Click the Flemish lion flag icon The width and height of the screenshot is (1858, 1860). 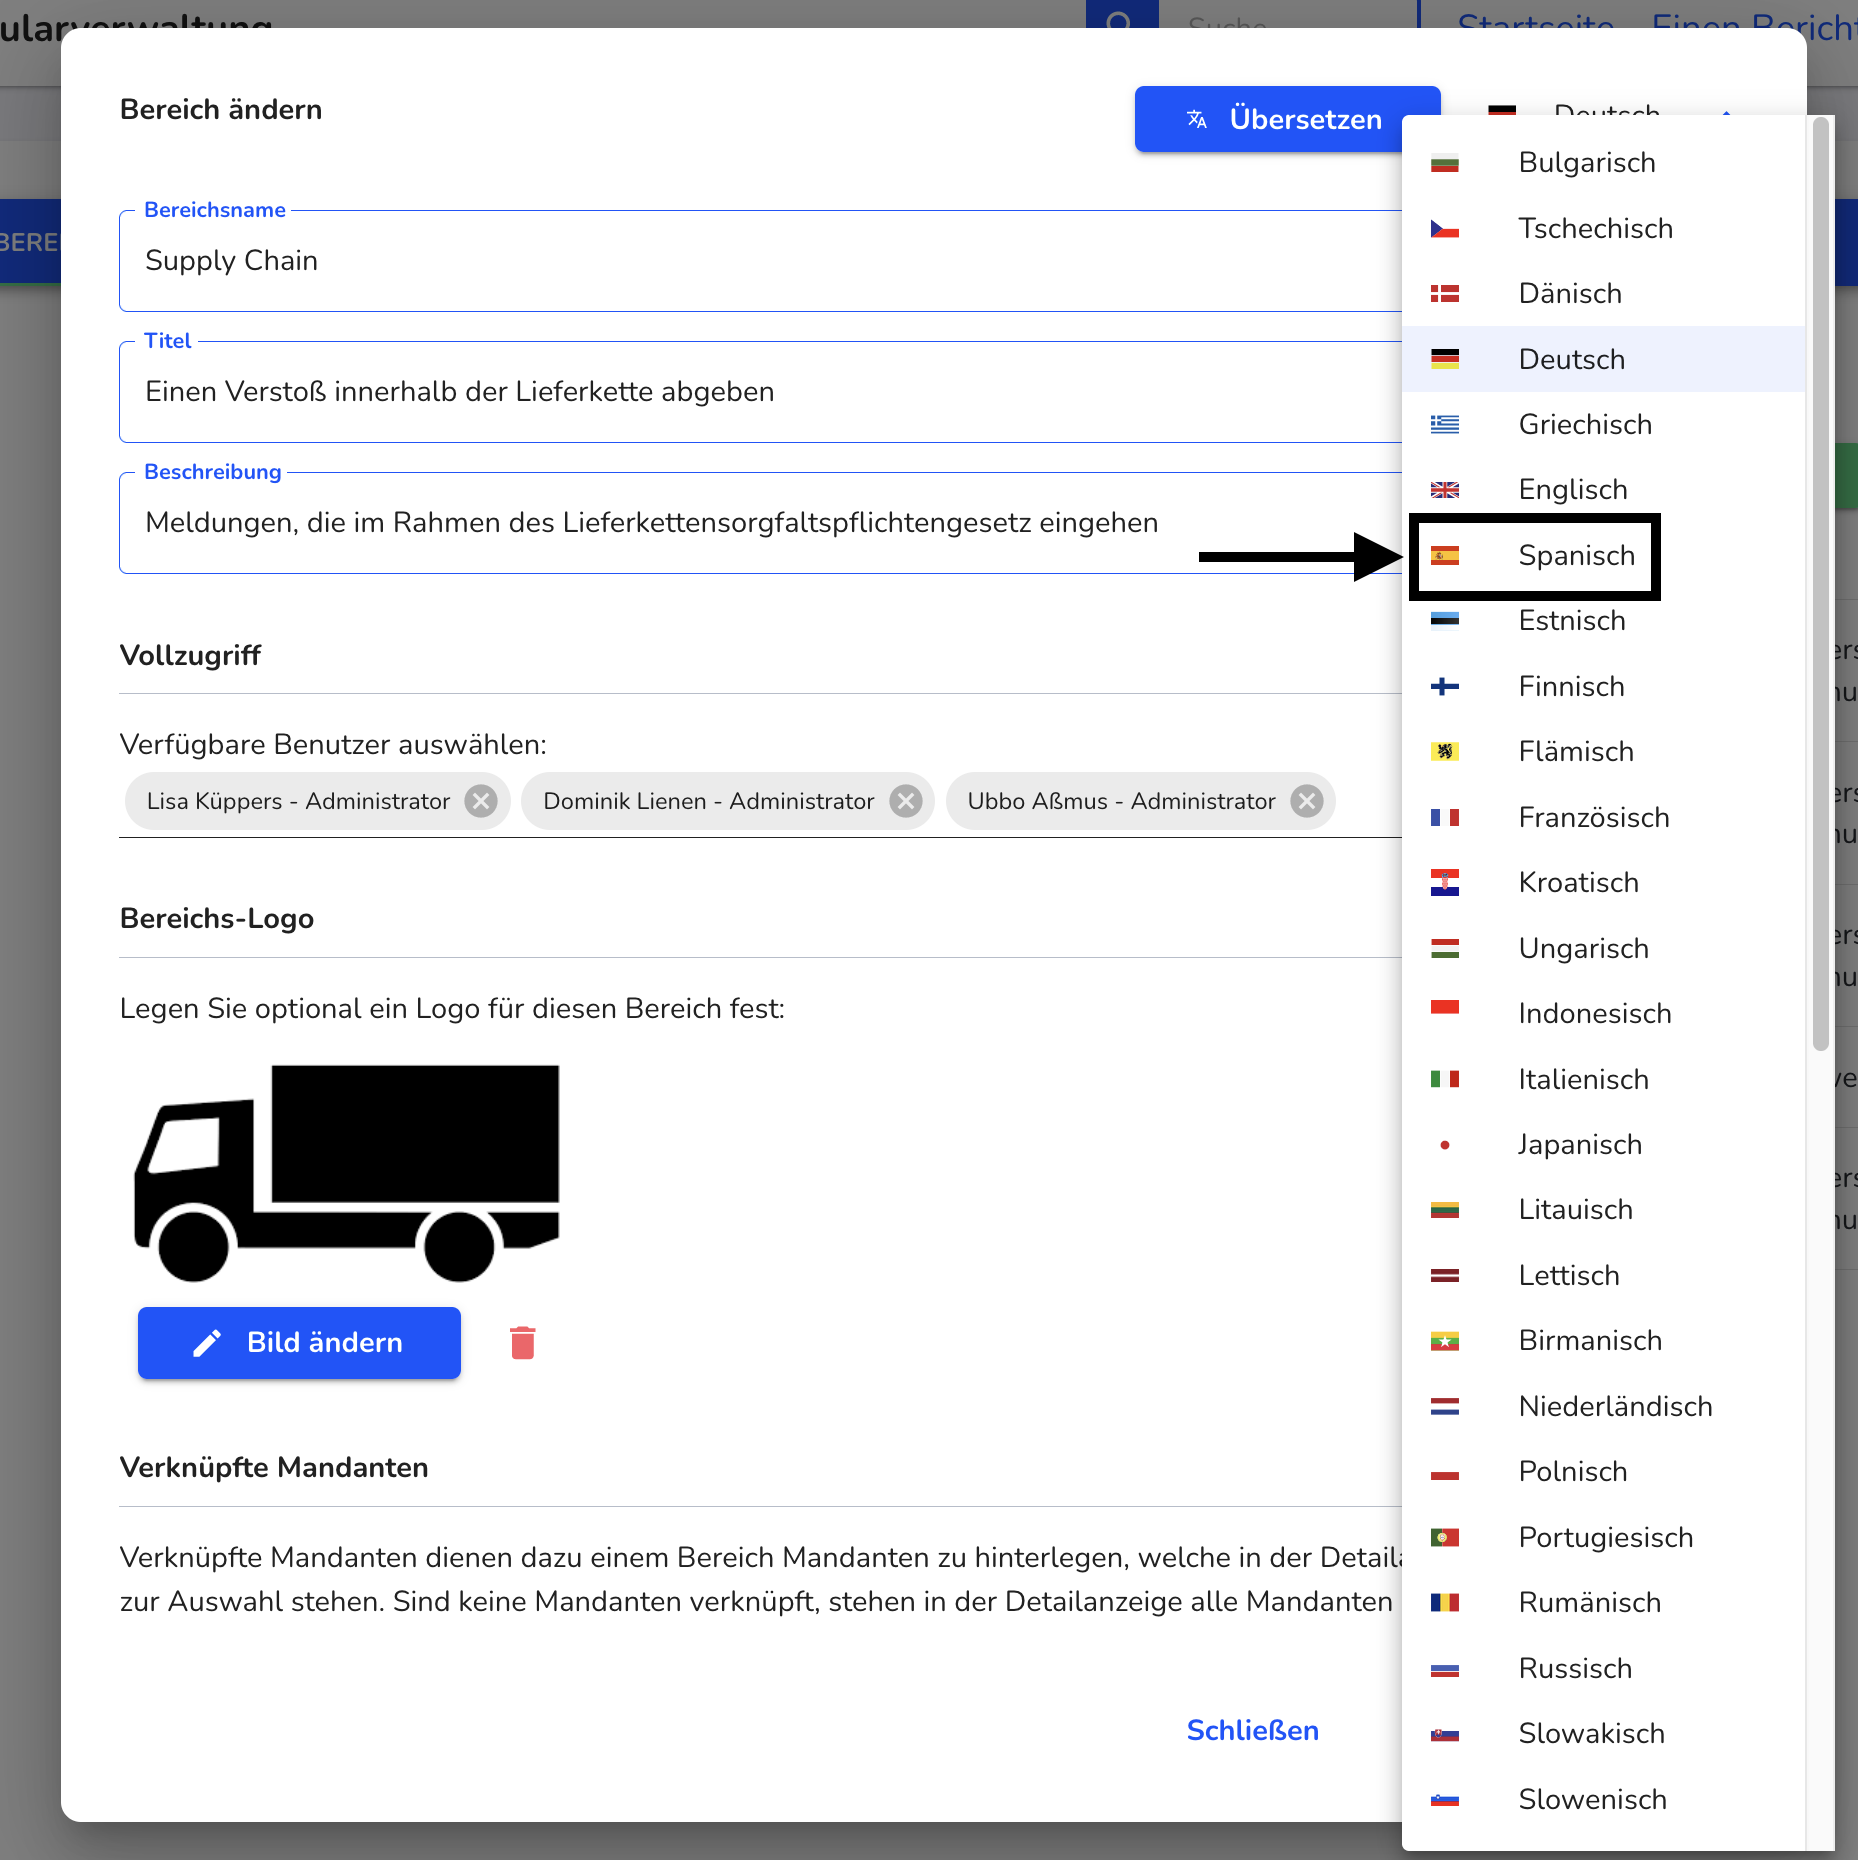click(x=1444, y=752)
